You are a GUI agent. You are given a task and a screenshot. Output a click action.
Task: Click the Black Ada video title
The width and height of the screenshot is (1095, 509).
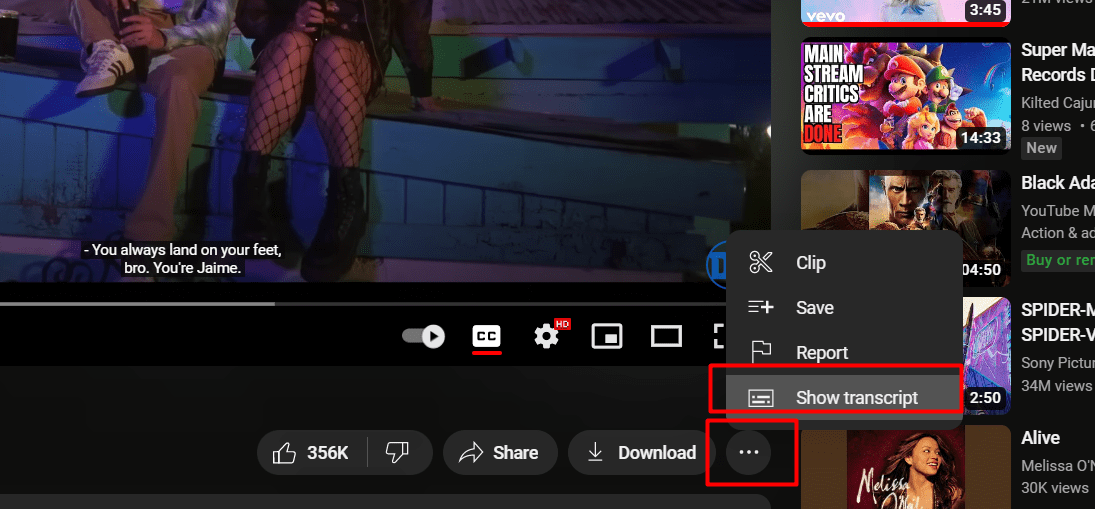[1057, 182]
